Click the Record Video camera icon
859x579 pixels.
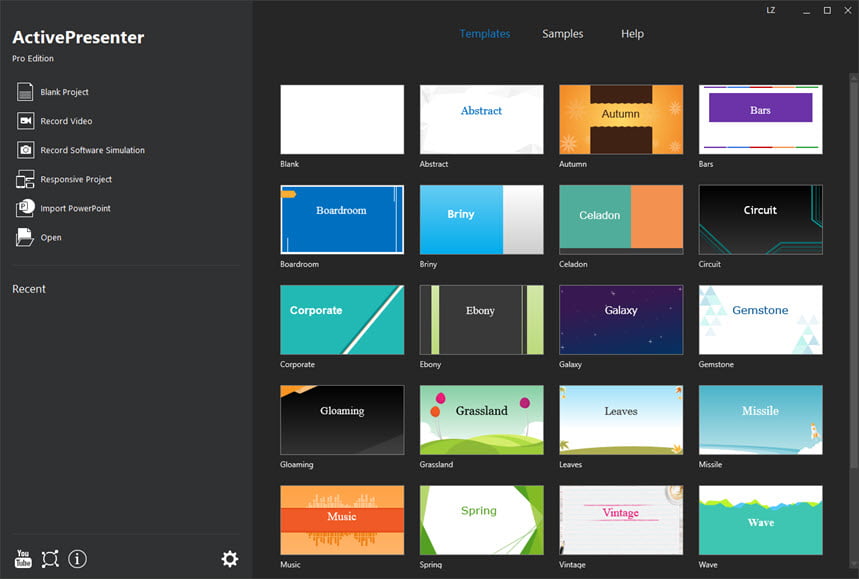click(x=25, y=121)
